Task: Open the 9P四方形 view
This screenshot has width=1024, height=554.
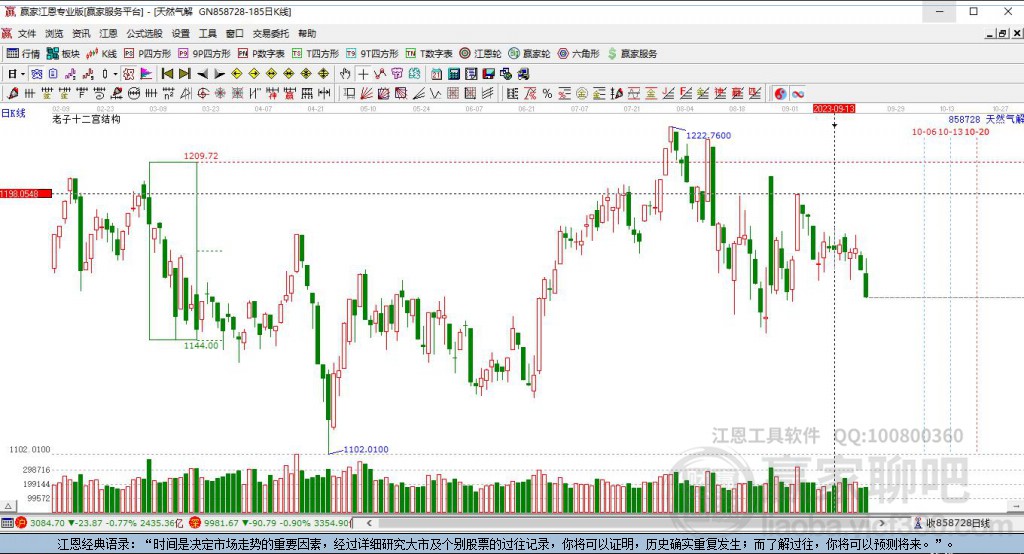Action: click(x=204, y=54)
